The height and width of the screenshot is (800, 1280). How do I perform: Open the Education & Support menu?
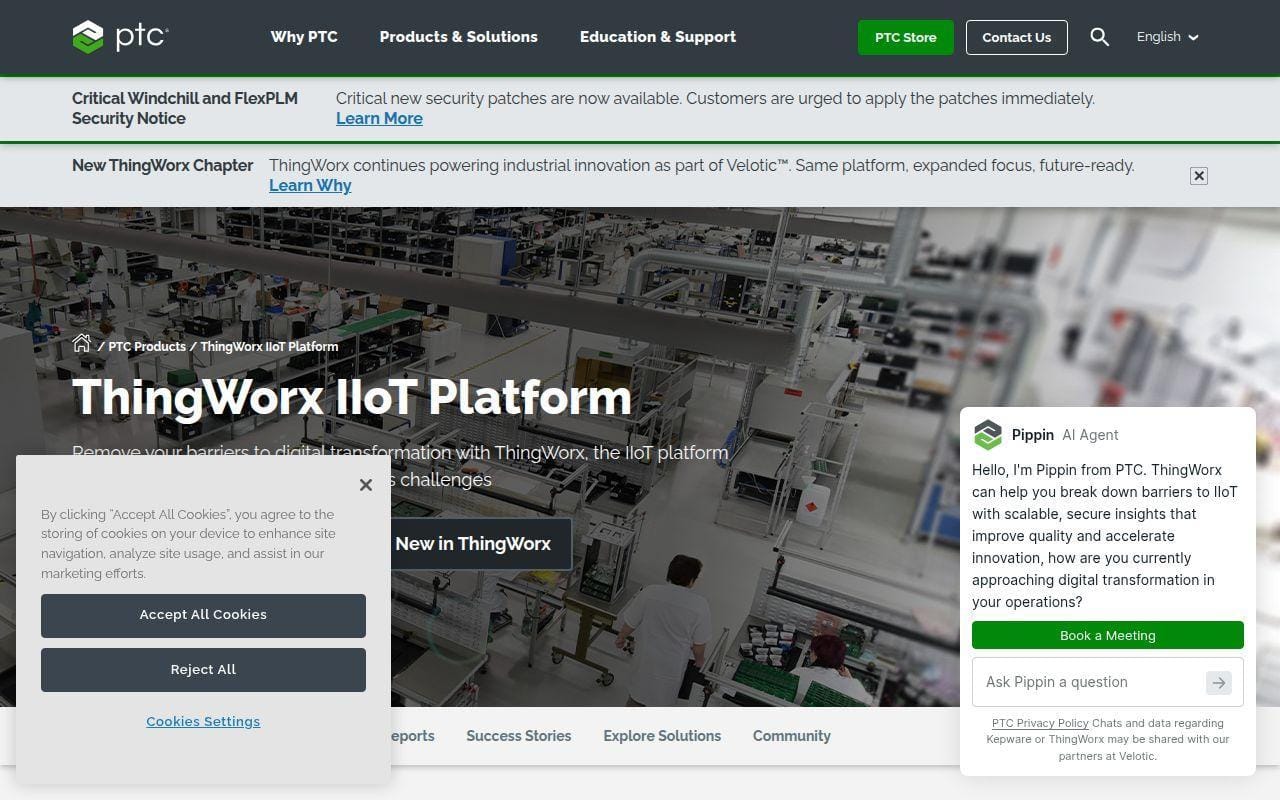(x=658, y=37)
